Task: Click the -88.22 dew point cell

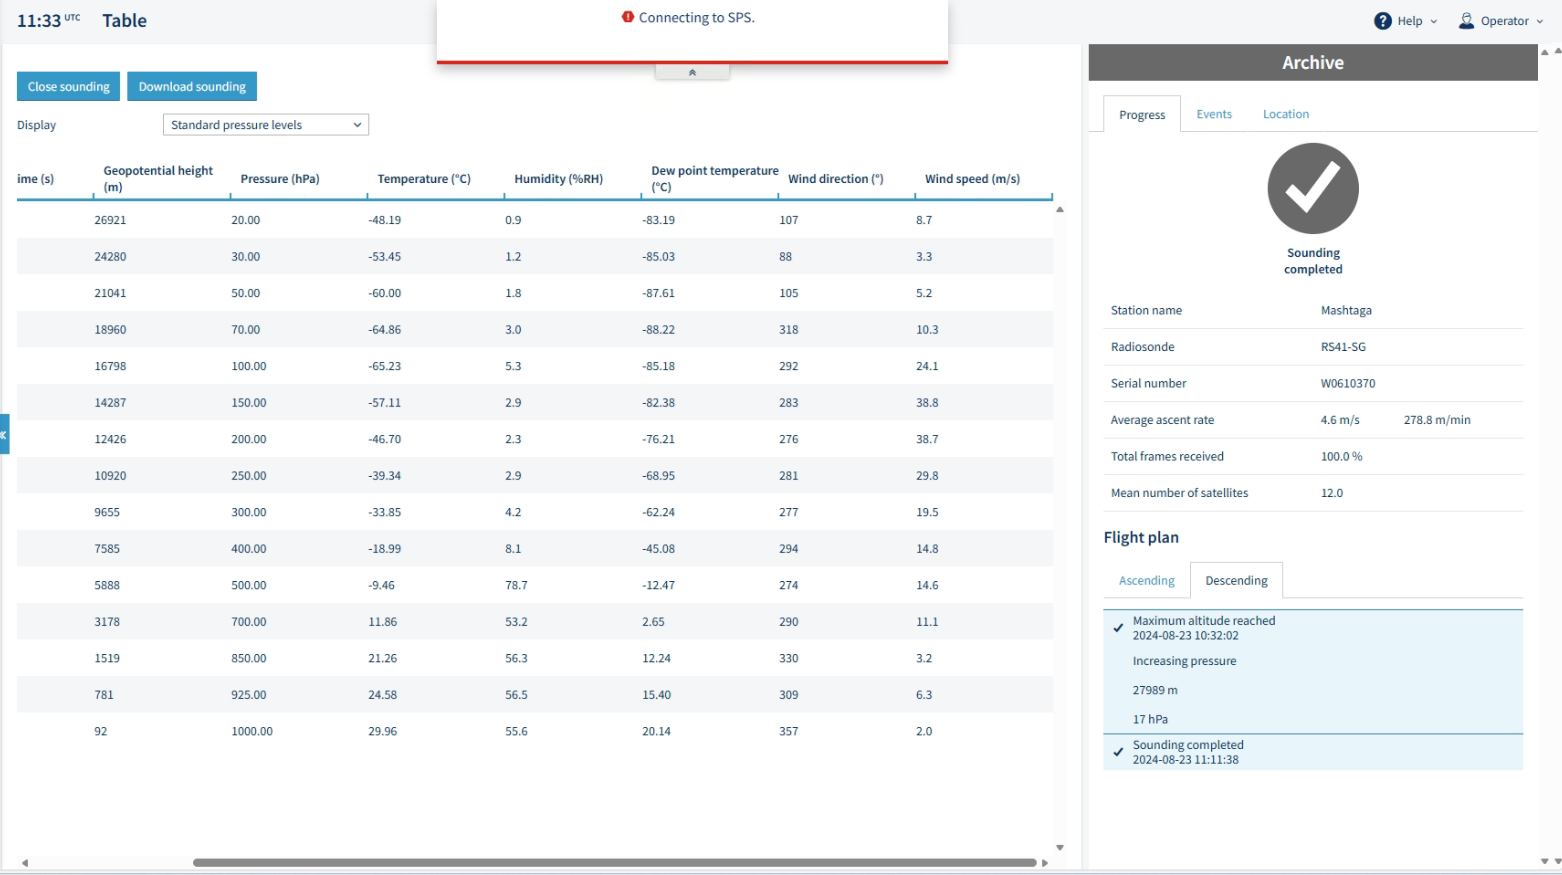Action: coord(658,330)
